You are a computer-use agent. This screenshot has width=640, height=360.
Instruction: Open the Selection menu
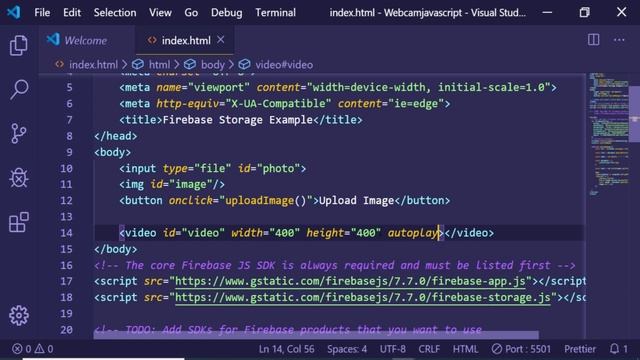[115, 13]
